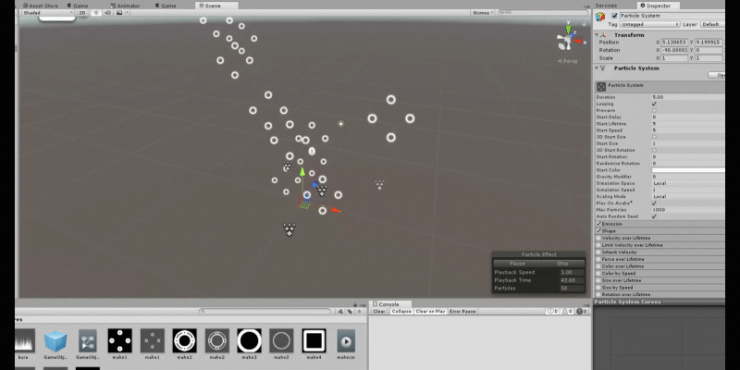Open scene effects image icon
The image size is (740, 370).
[x=119, y=13]
